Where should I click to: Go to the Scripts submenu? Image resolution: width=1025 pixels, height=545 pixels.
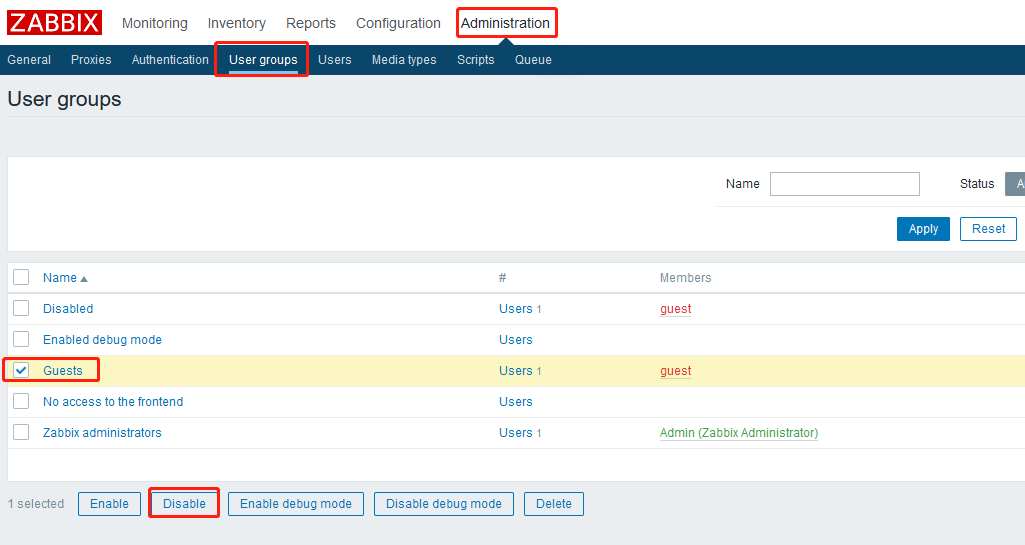click(475, 59)
